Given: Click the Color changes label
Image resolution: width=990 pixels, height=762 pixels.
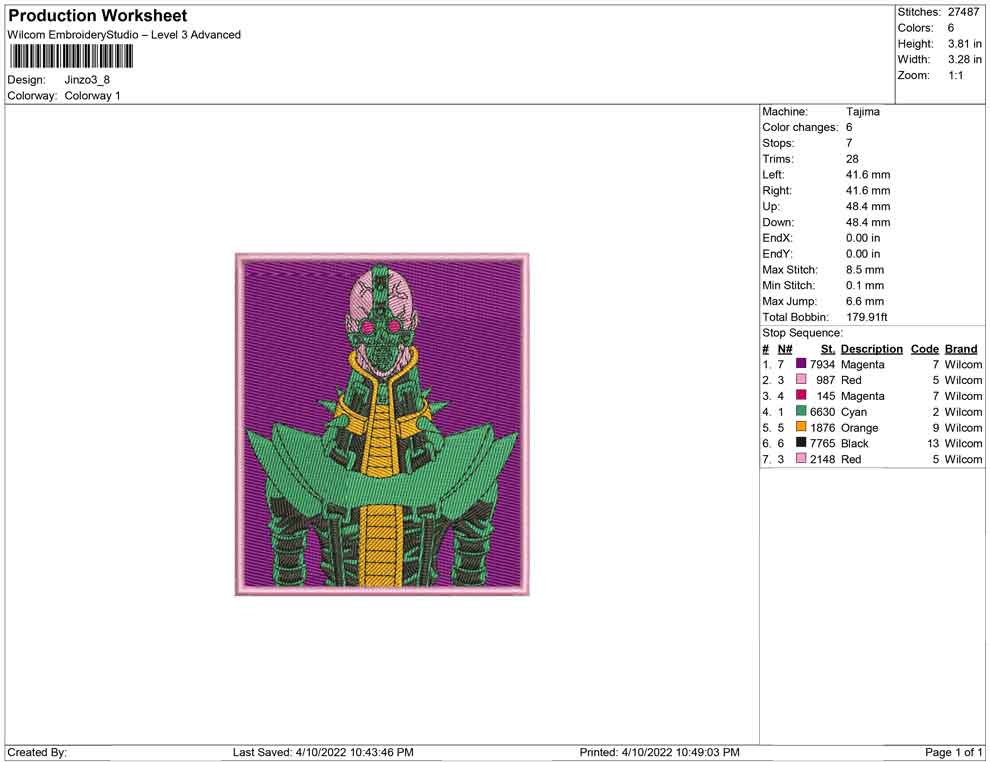Looking at the screenshot, I should (800, 127).
